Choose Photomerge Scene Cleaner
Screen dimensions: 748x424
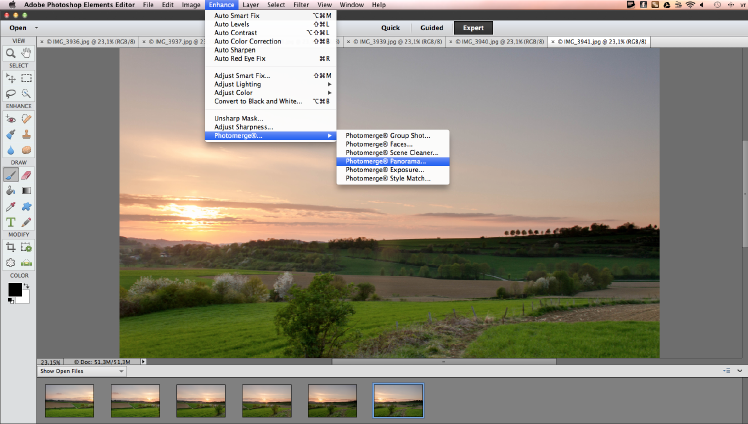pos(393,153)
